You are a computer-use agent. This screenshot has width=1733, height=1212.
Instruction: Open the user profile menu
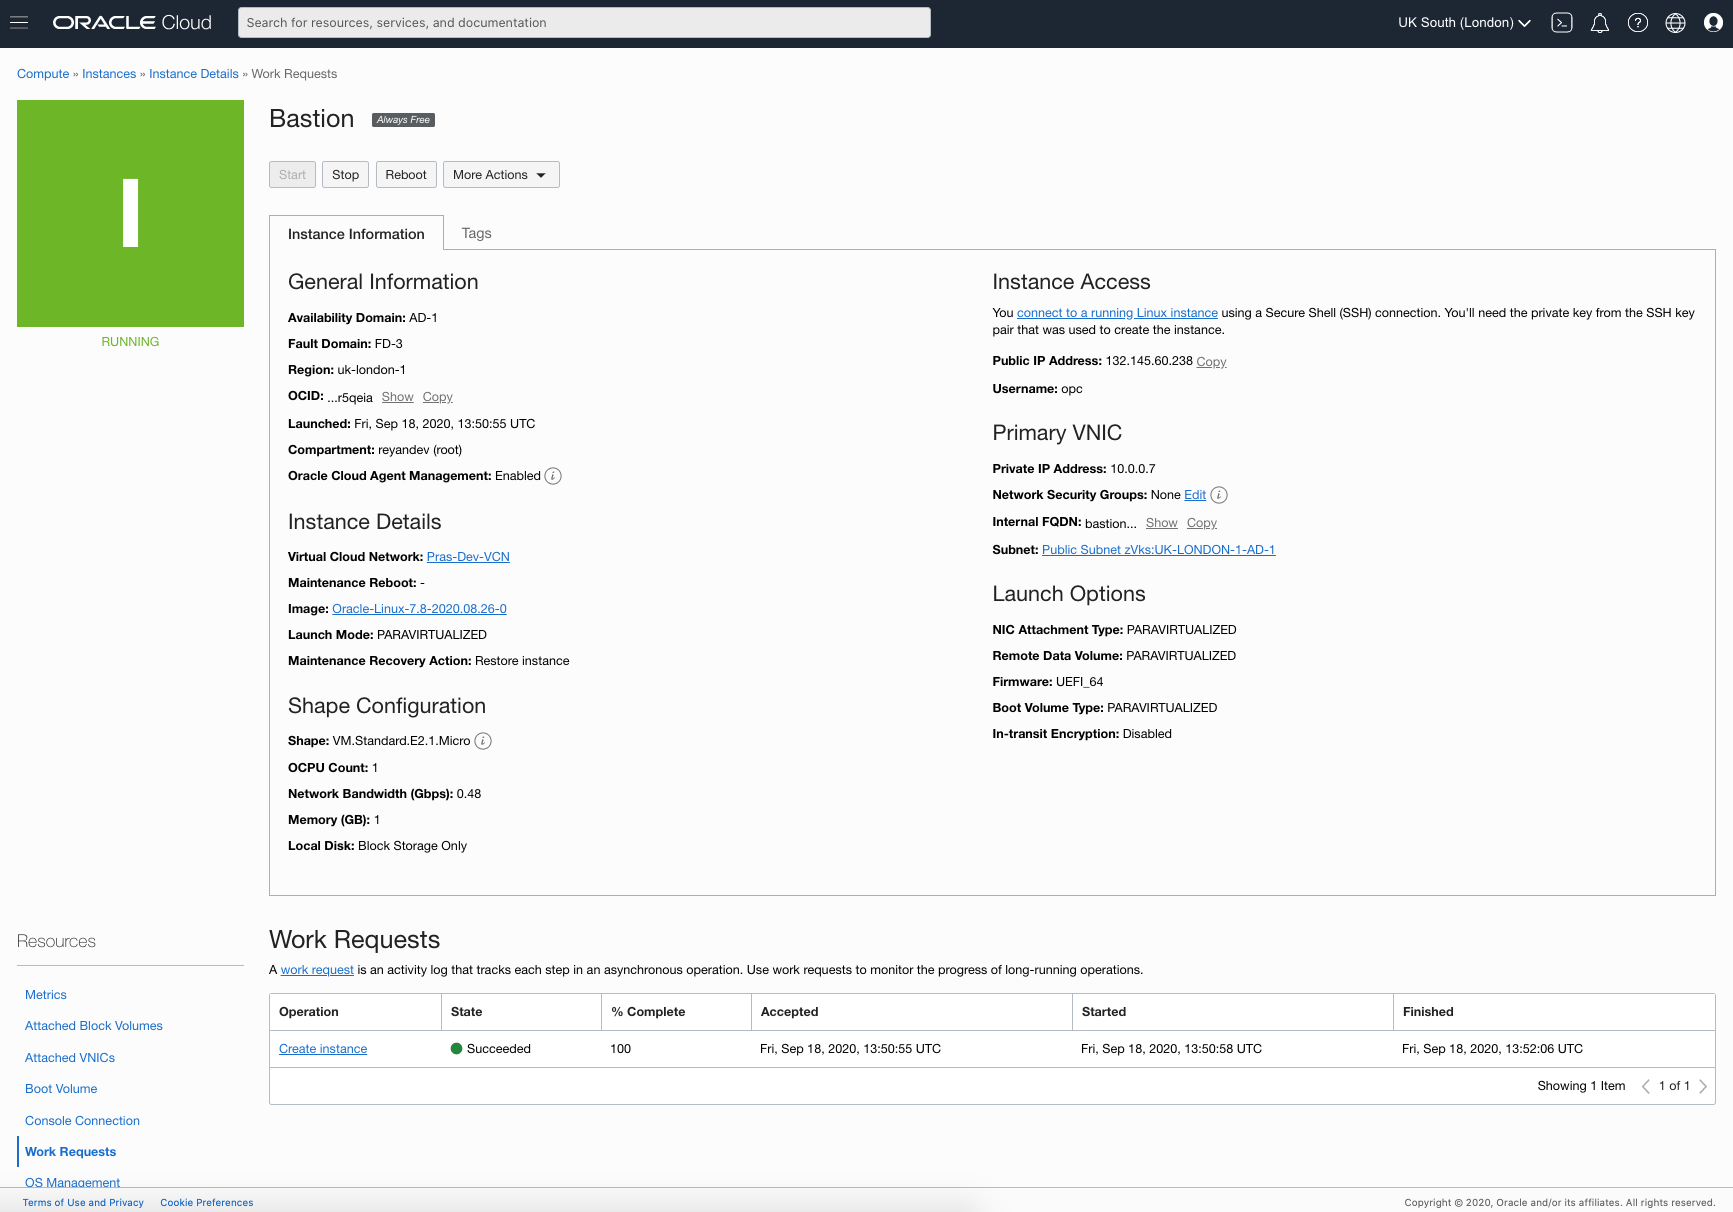click(x=1713, y=23)
